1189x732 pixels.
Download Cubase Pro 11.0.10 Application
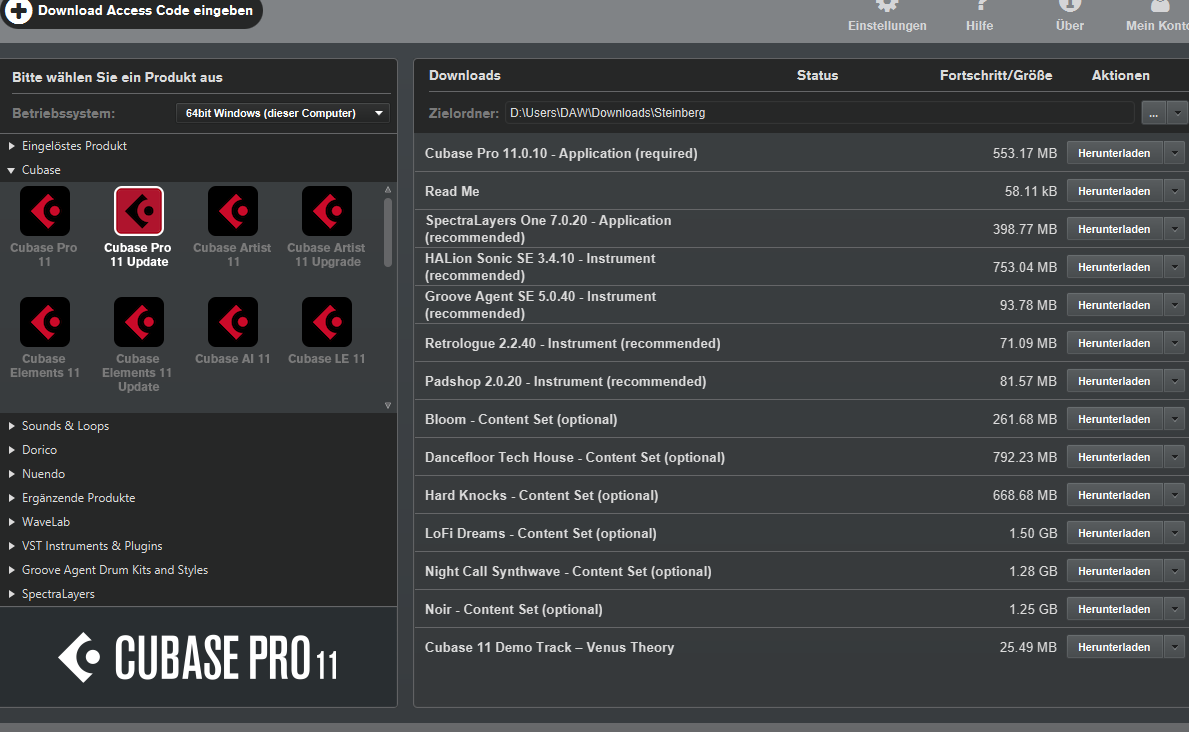point(1114,153)
